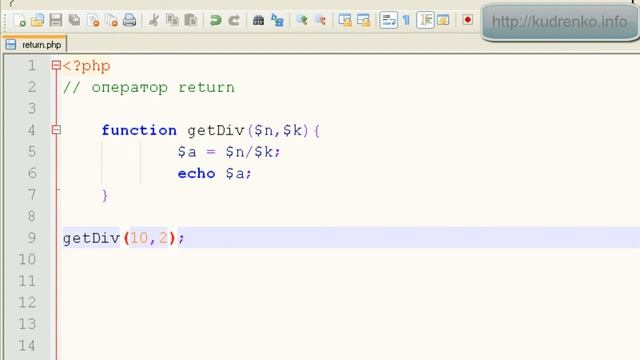This screenshot has height=360, width=640.
Task: Click the 'function' keyword on line 4
Action: pyautogui.click(x=139, y=130)
